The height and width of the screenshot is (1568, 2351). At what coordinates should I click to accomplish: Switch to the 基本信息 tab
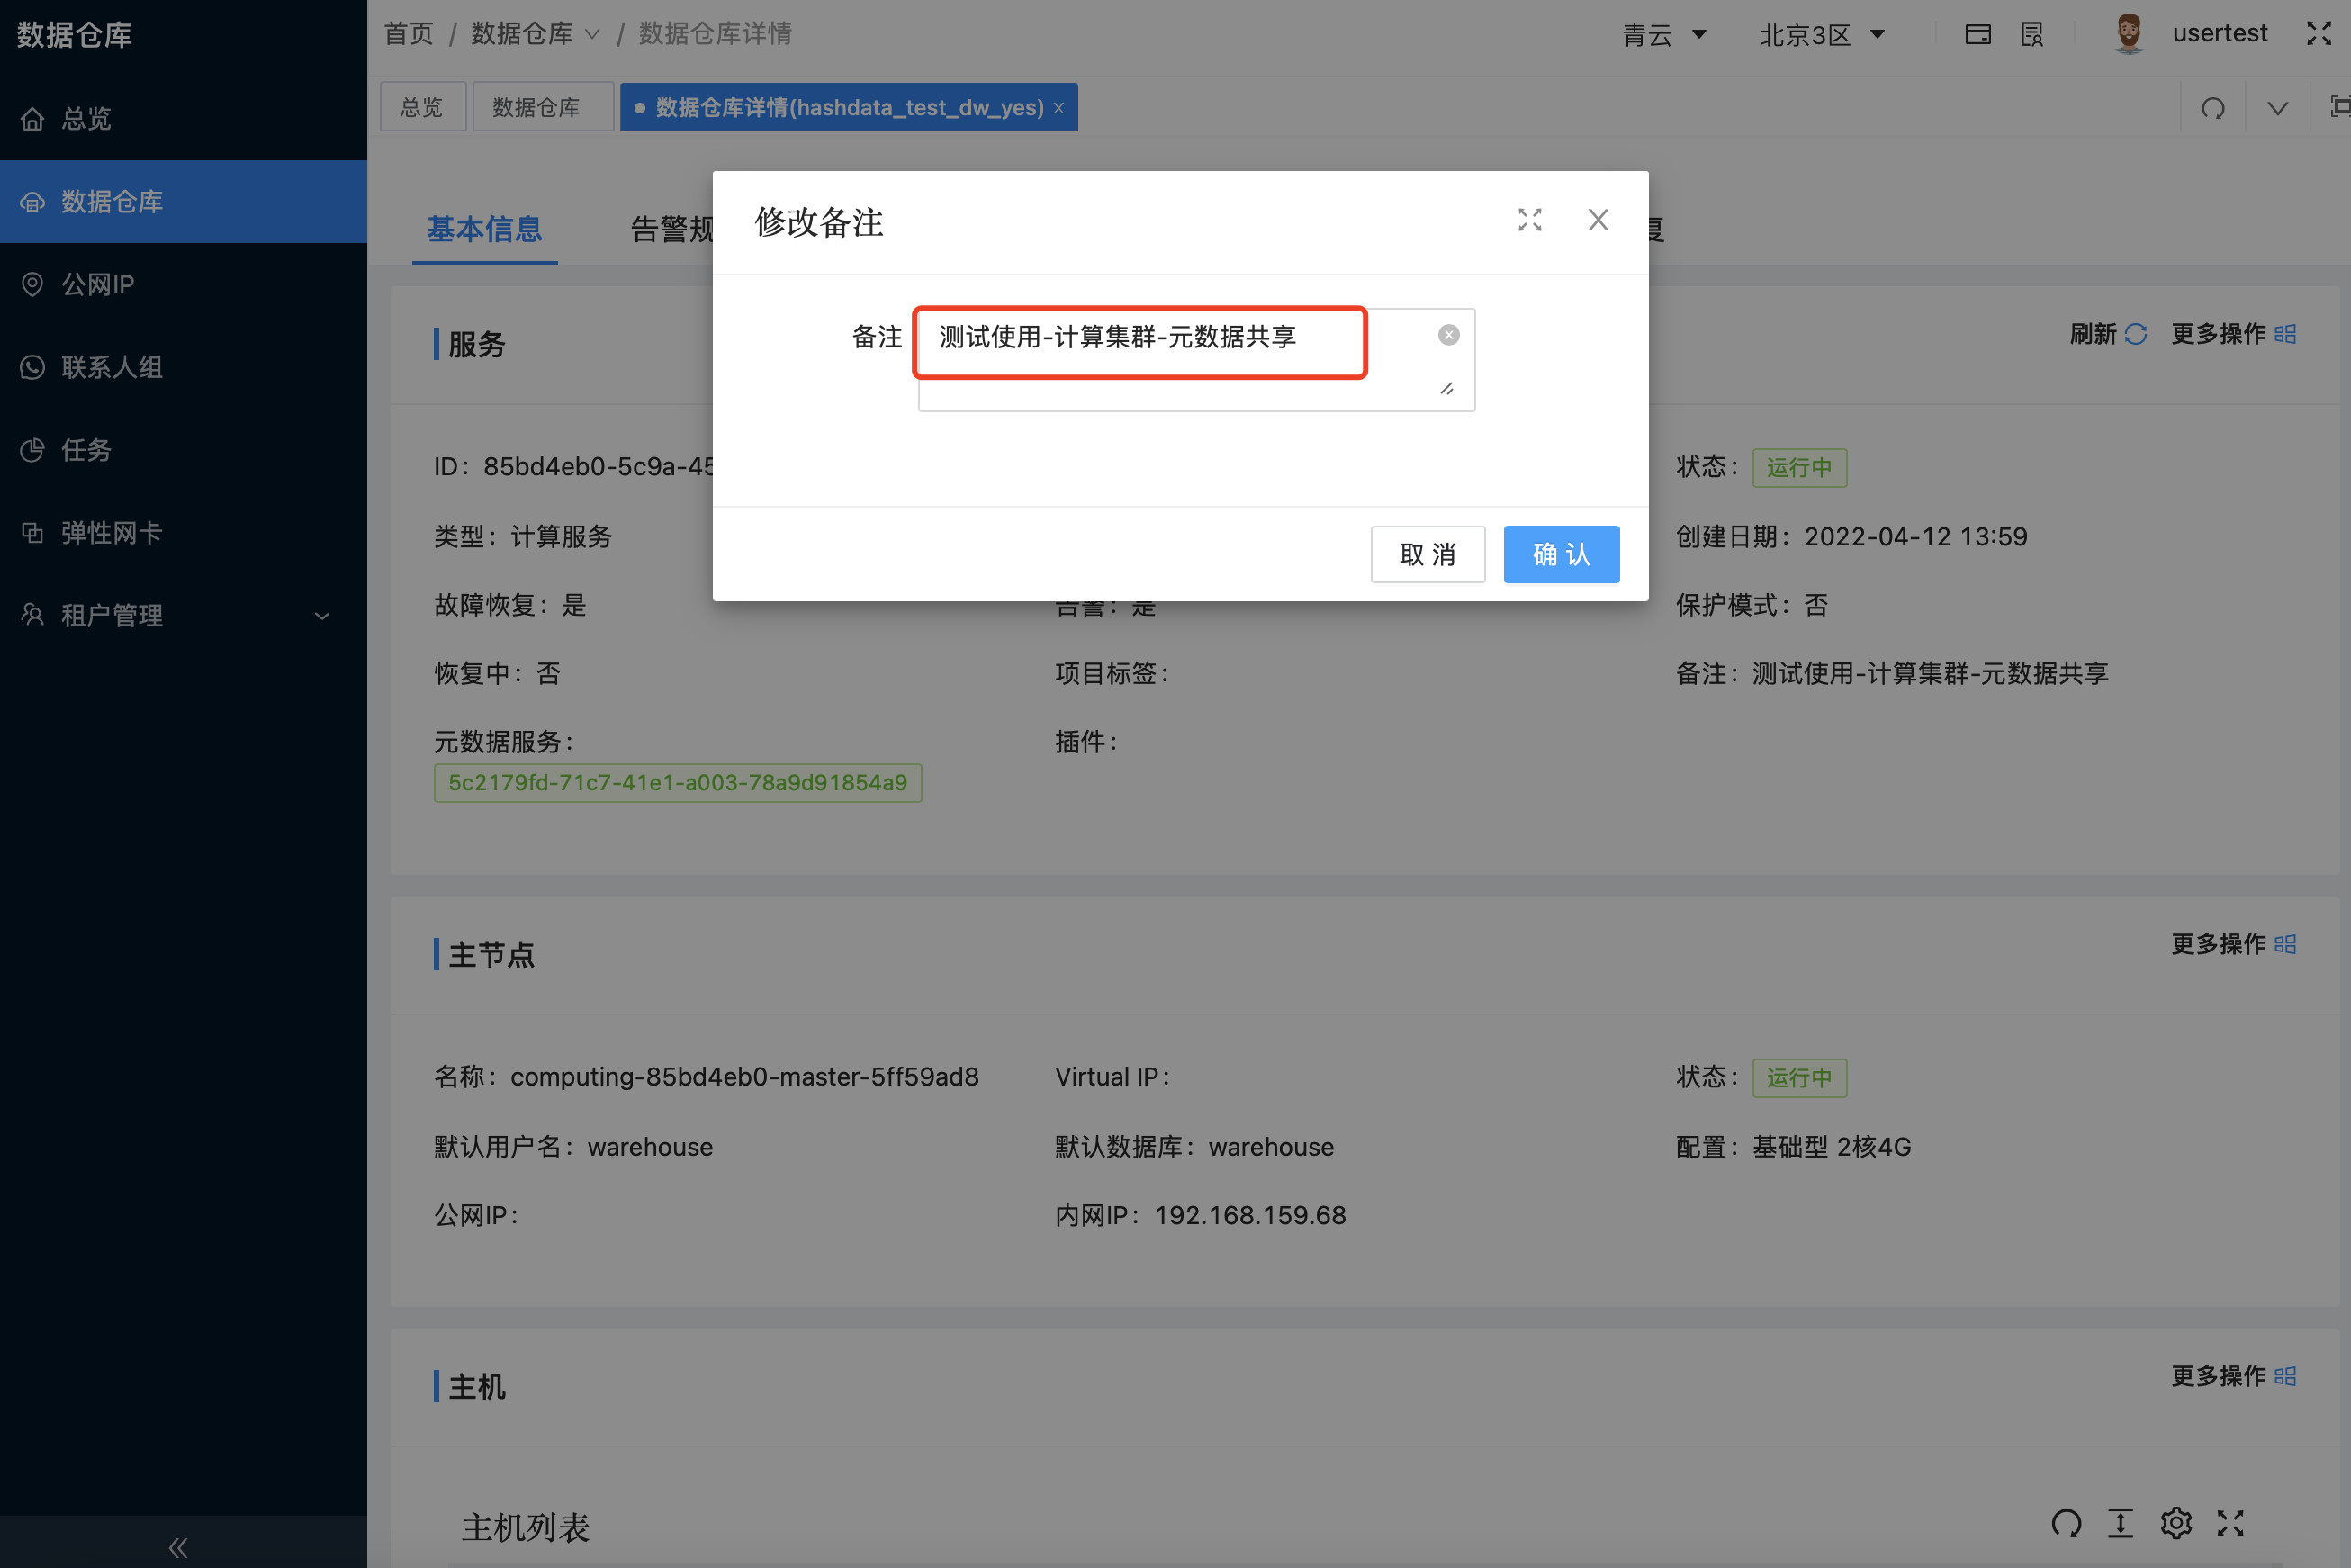coord(484,230)
